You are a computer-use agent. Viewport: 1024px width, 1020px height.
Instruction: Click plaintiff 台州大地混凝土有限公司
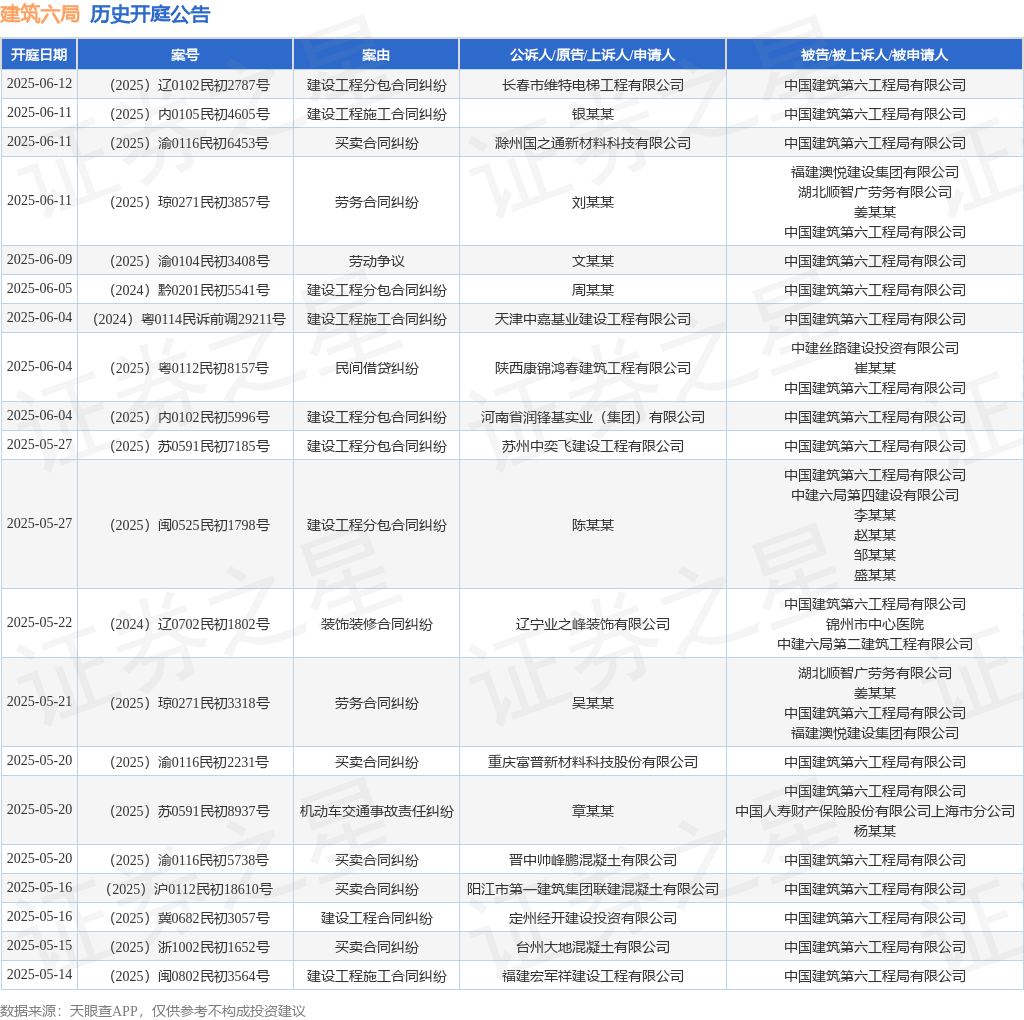click(592, 947)
